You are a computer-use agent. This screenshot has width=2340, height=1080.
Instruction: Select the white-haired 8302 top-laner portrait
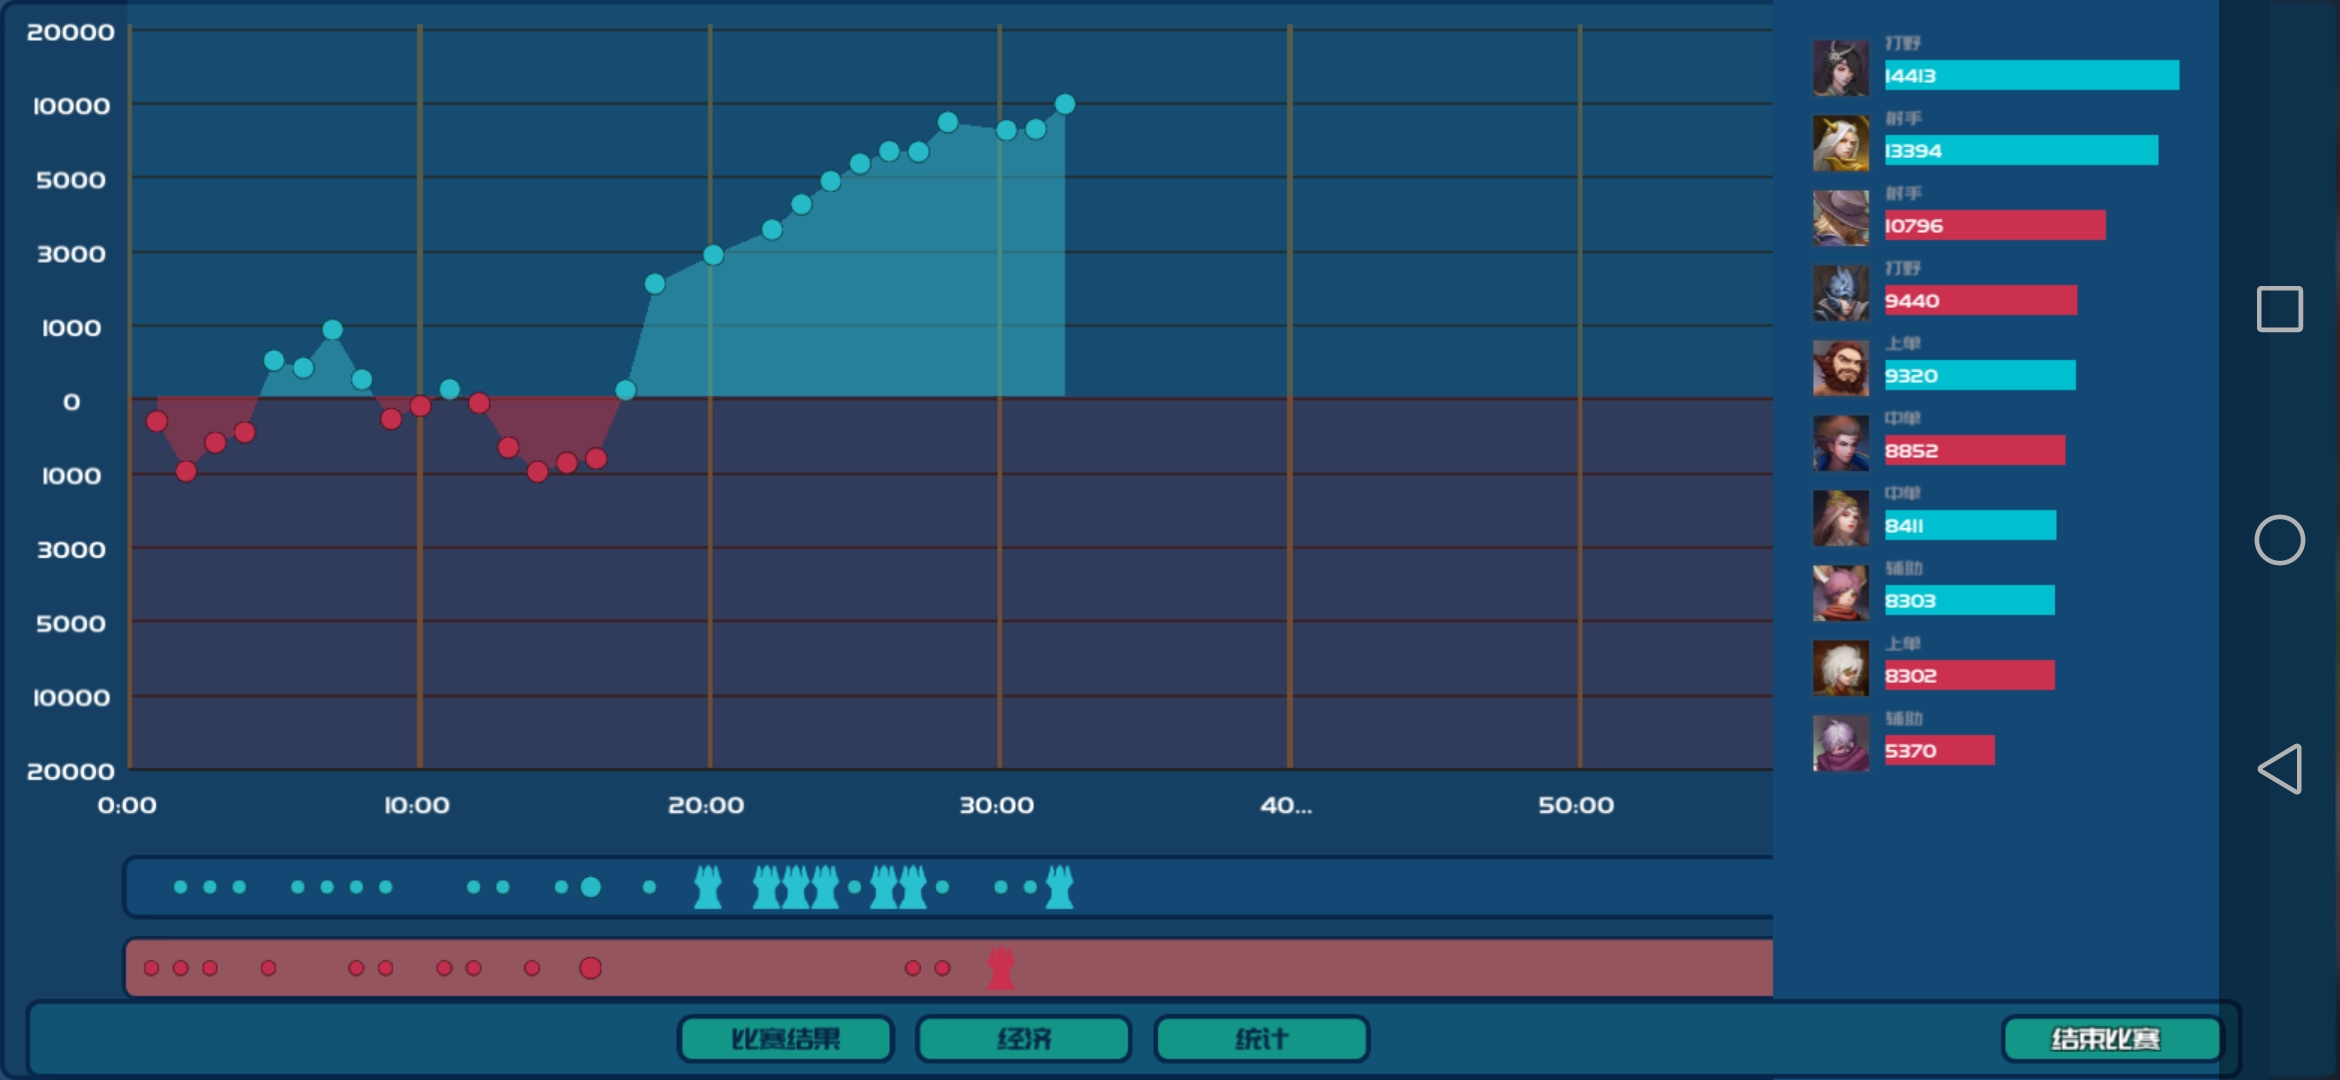point(1840,668)
